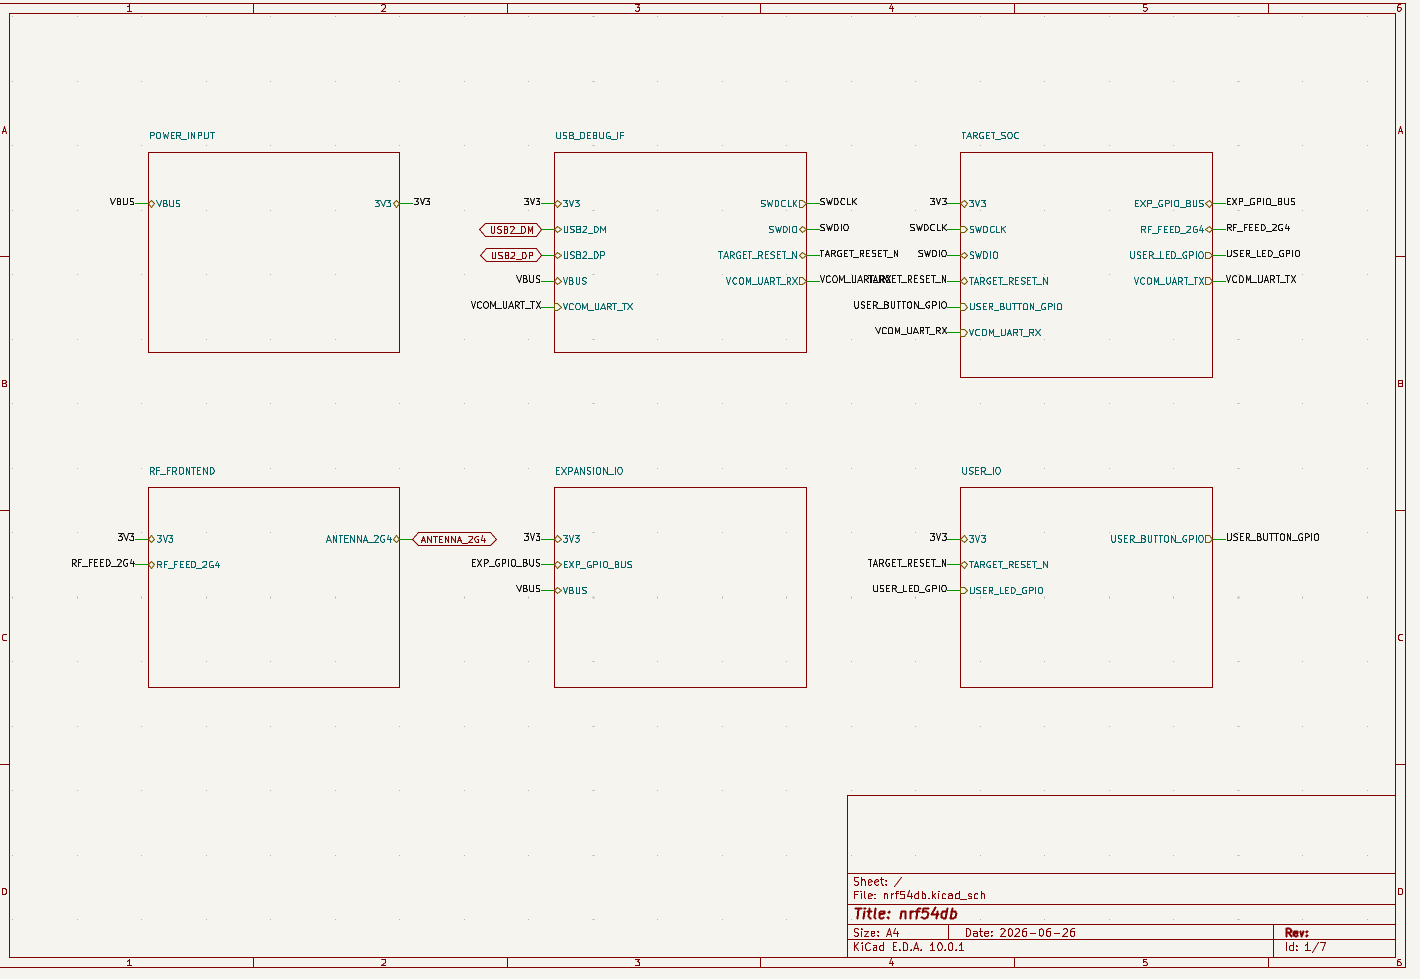Select the USER_IO sheet name label
Image resolution: width=1420 pixels, height=979 pixels.
pyautogui.click(x=981, y=471)
